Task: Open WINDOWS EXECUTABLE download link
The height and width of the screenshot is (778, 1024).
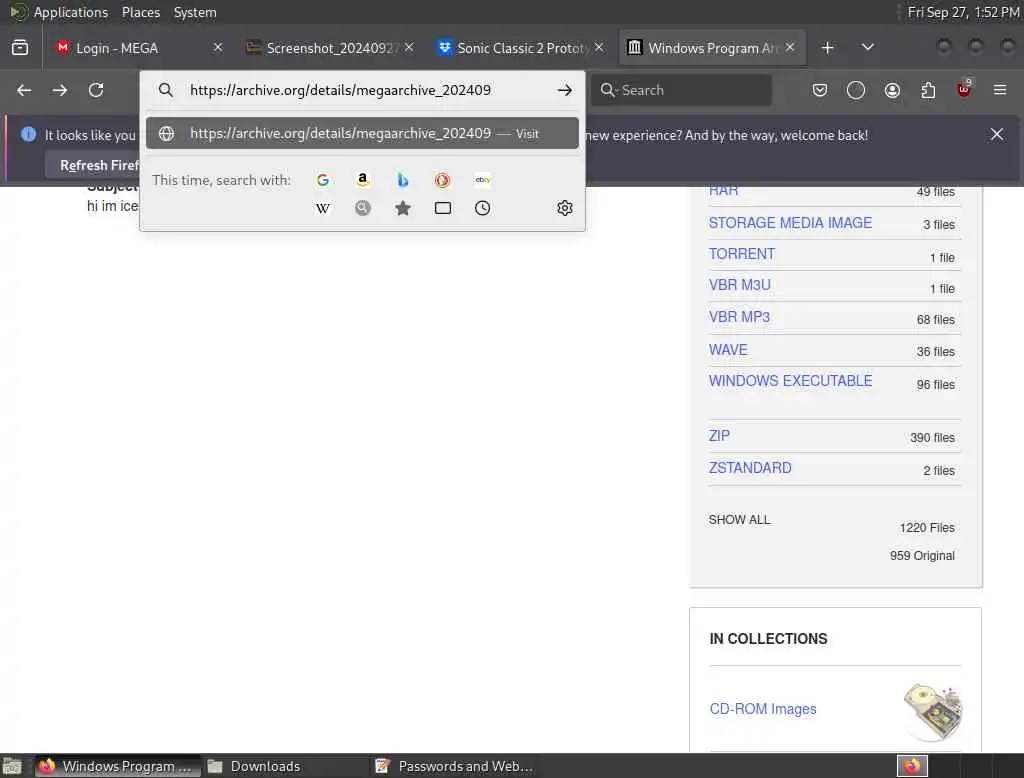Action: 790,381
